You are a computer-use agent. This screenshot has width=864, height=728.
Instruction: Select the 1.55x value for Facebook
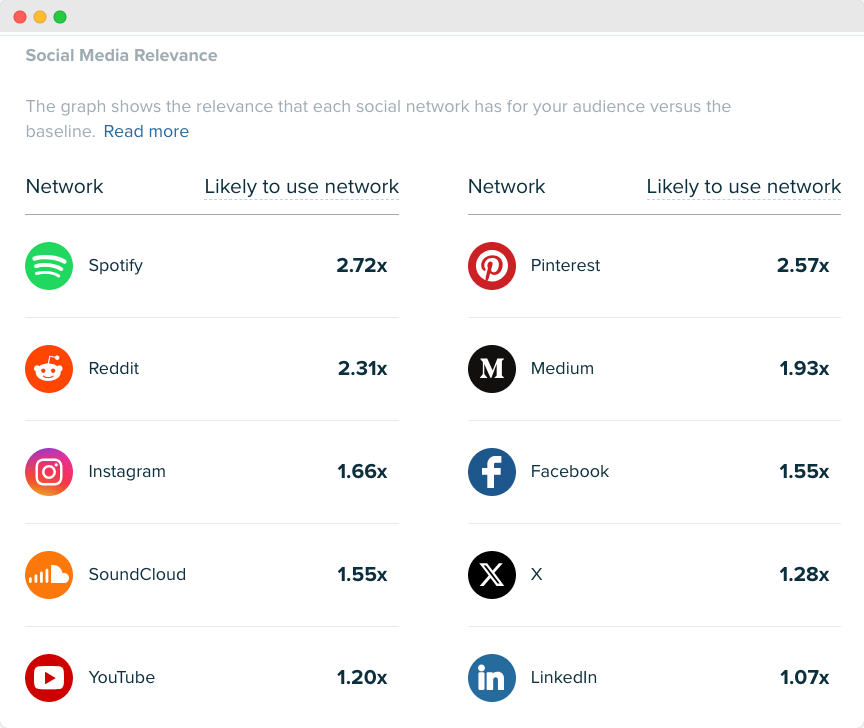click(804, 471)
